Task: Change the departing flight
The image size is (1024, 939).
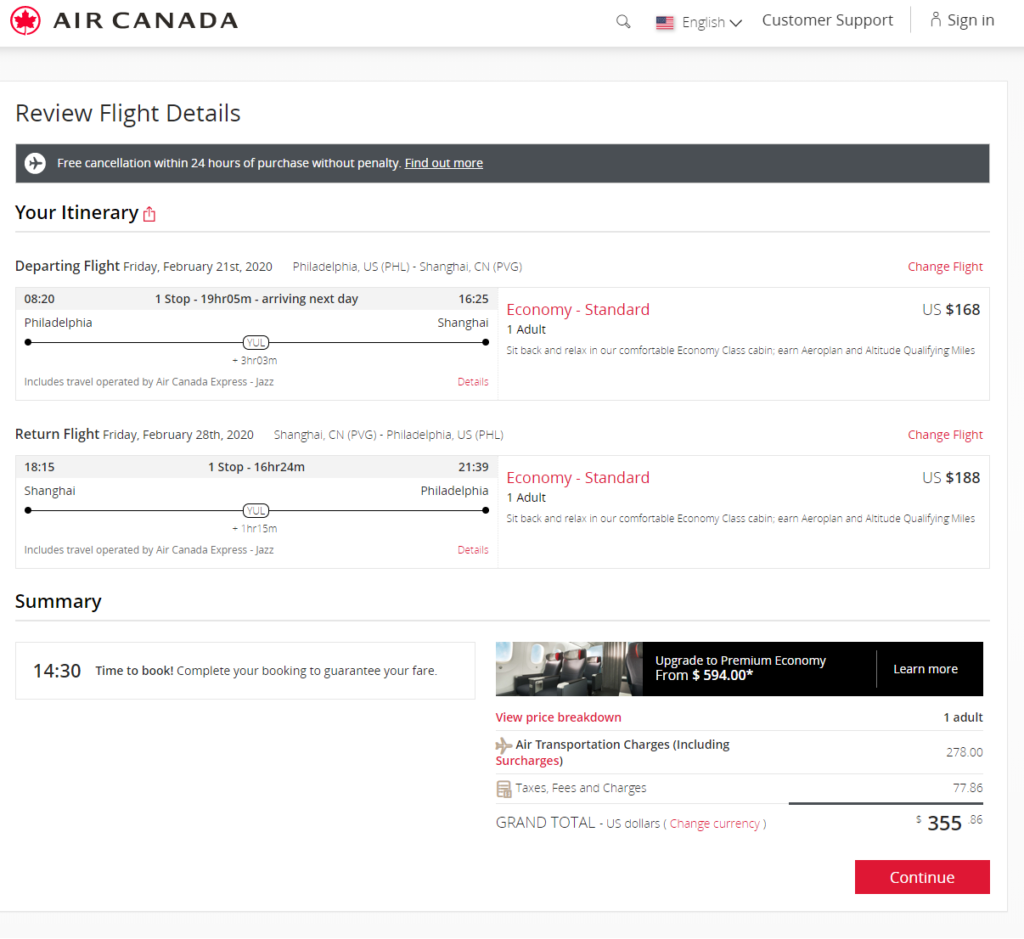Action: 944,266
